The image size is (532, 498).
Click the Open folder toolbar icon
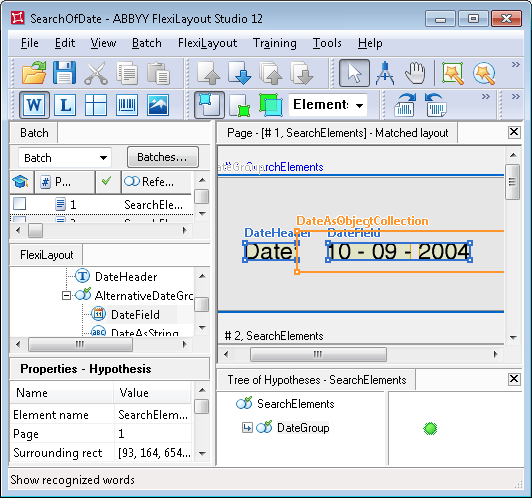(34, 73)
